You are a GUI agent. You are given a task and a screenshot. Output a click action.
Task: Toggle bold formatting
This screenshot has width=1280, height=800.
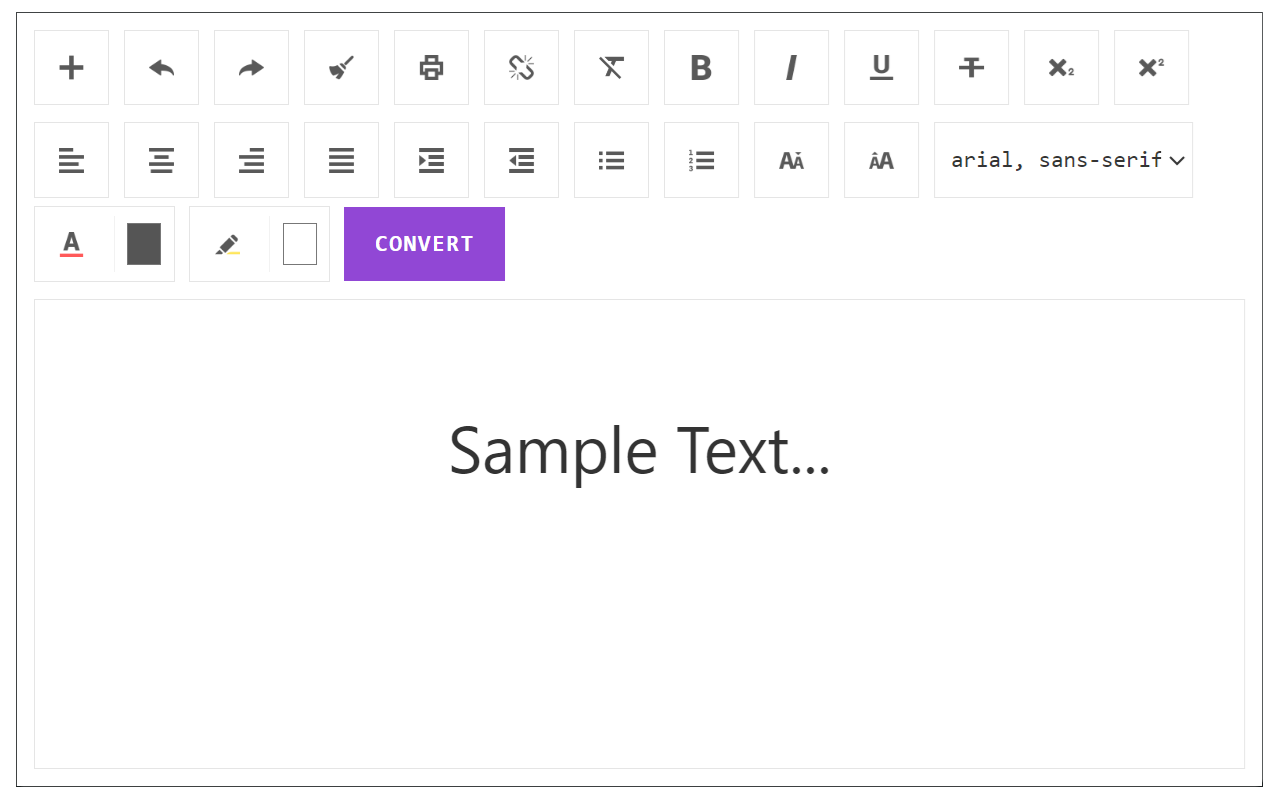[701, 68]
